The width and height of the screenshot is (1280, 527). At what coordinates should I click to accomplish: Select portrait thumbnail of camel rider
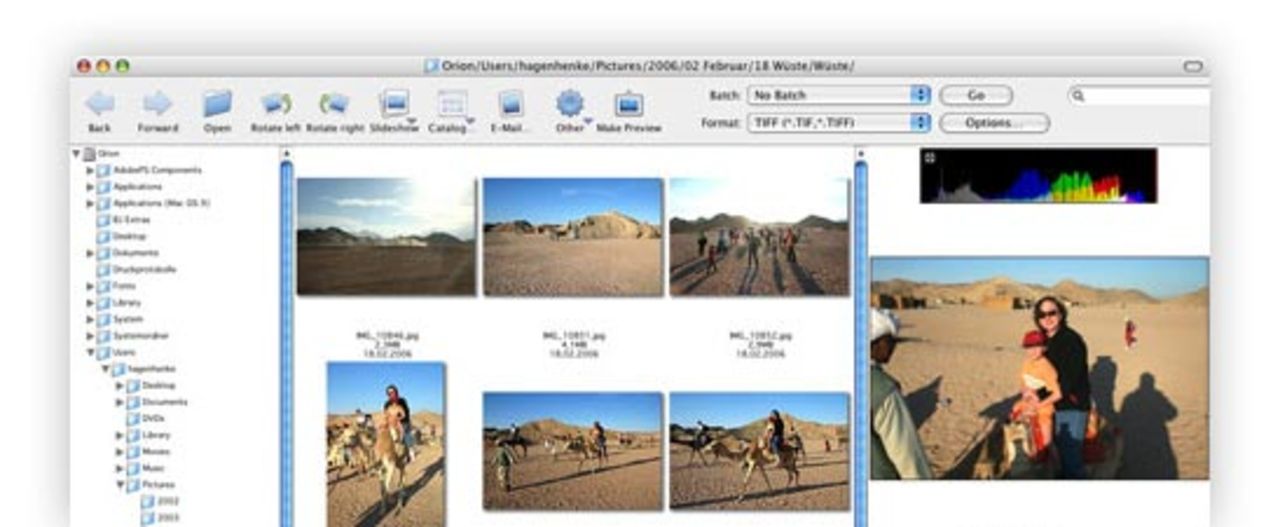[386, 444]
